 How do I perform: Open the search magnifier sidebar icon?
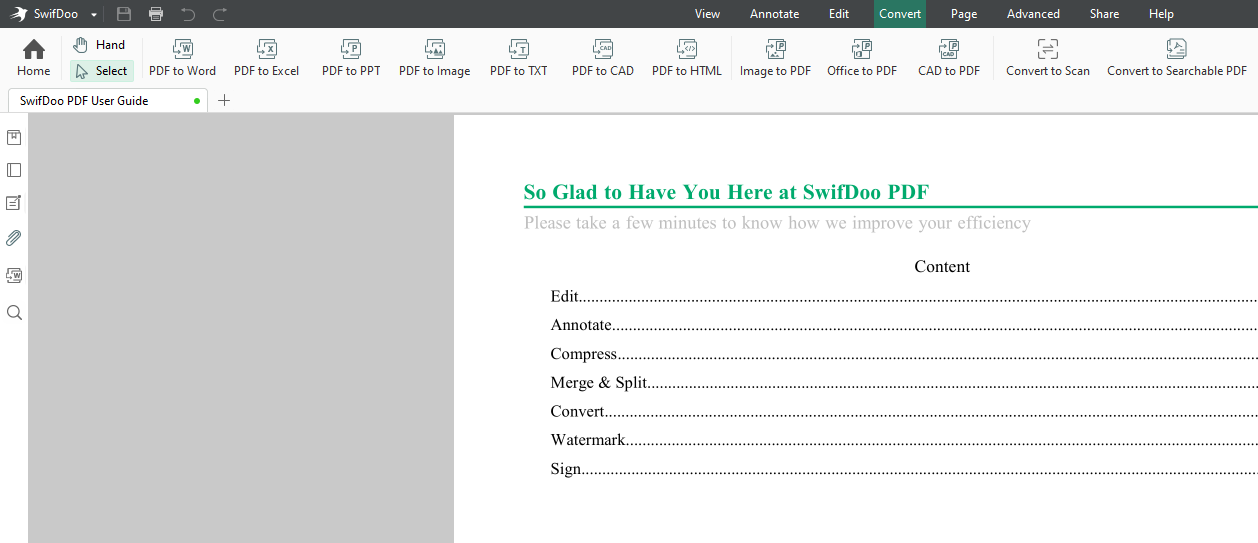14,312
